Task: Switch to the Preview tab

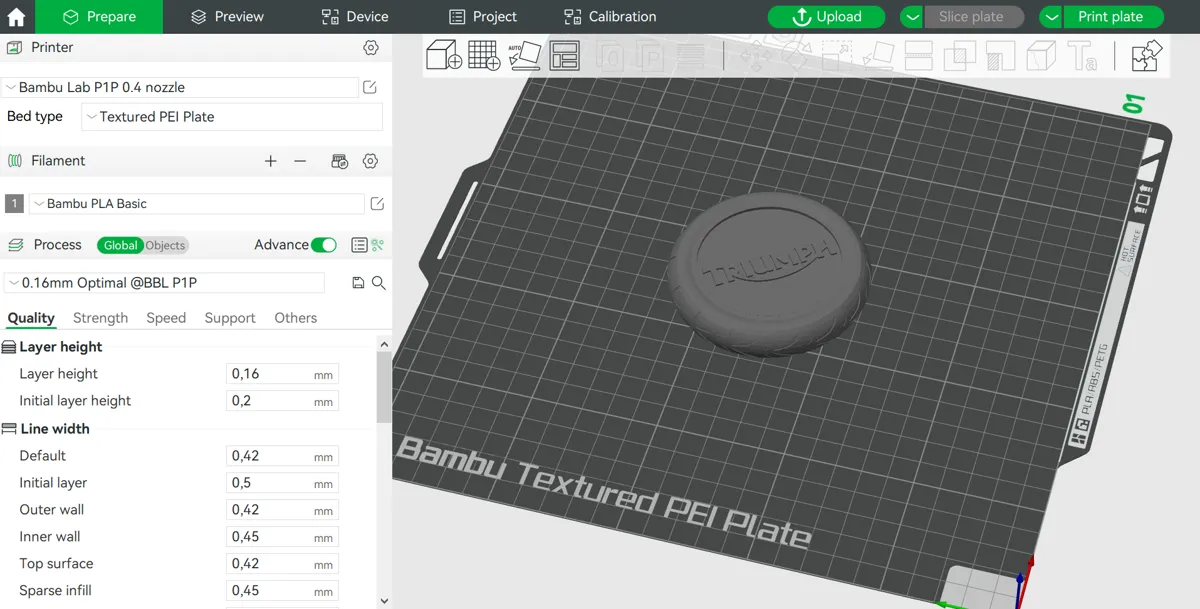Action: [x=227, y=17]
